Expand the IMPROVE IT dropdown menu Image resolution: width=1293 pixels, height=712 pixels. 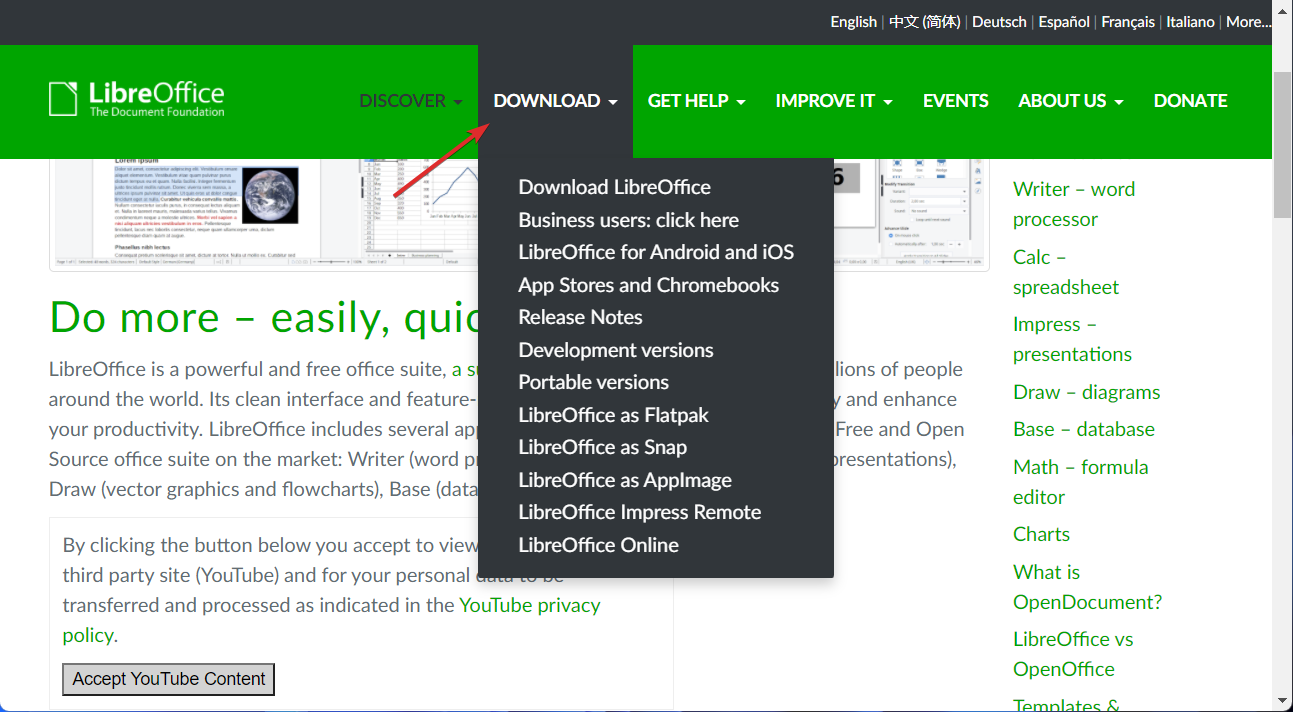pyautogui.click(x=833, y=100)
